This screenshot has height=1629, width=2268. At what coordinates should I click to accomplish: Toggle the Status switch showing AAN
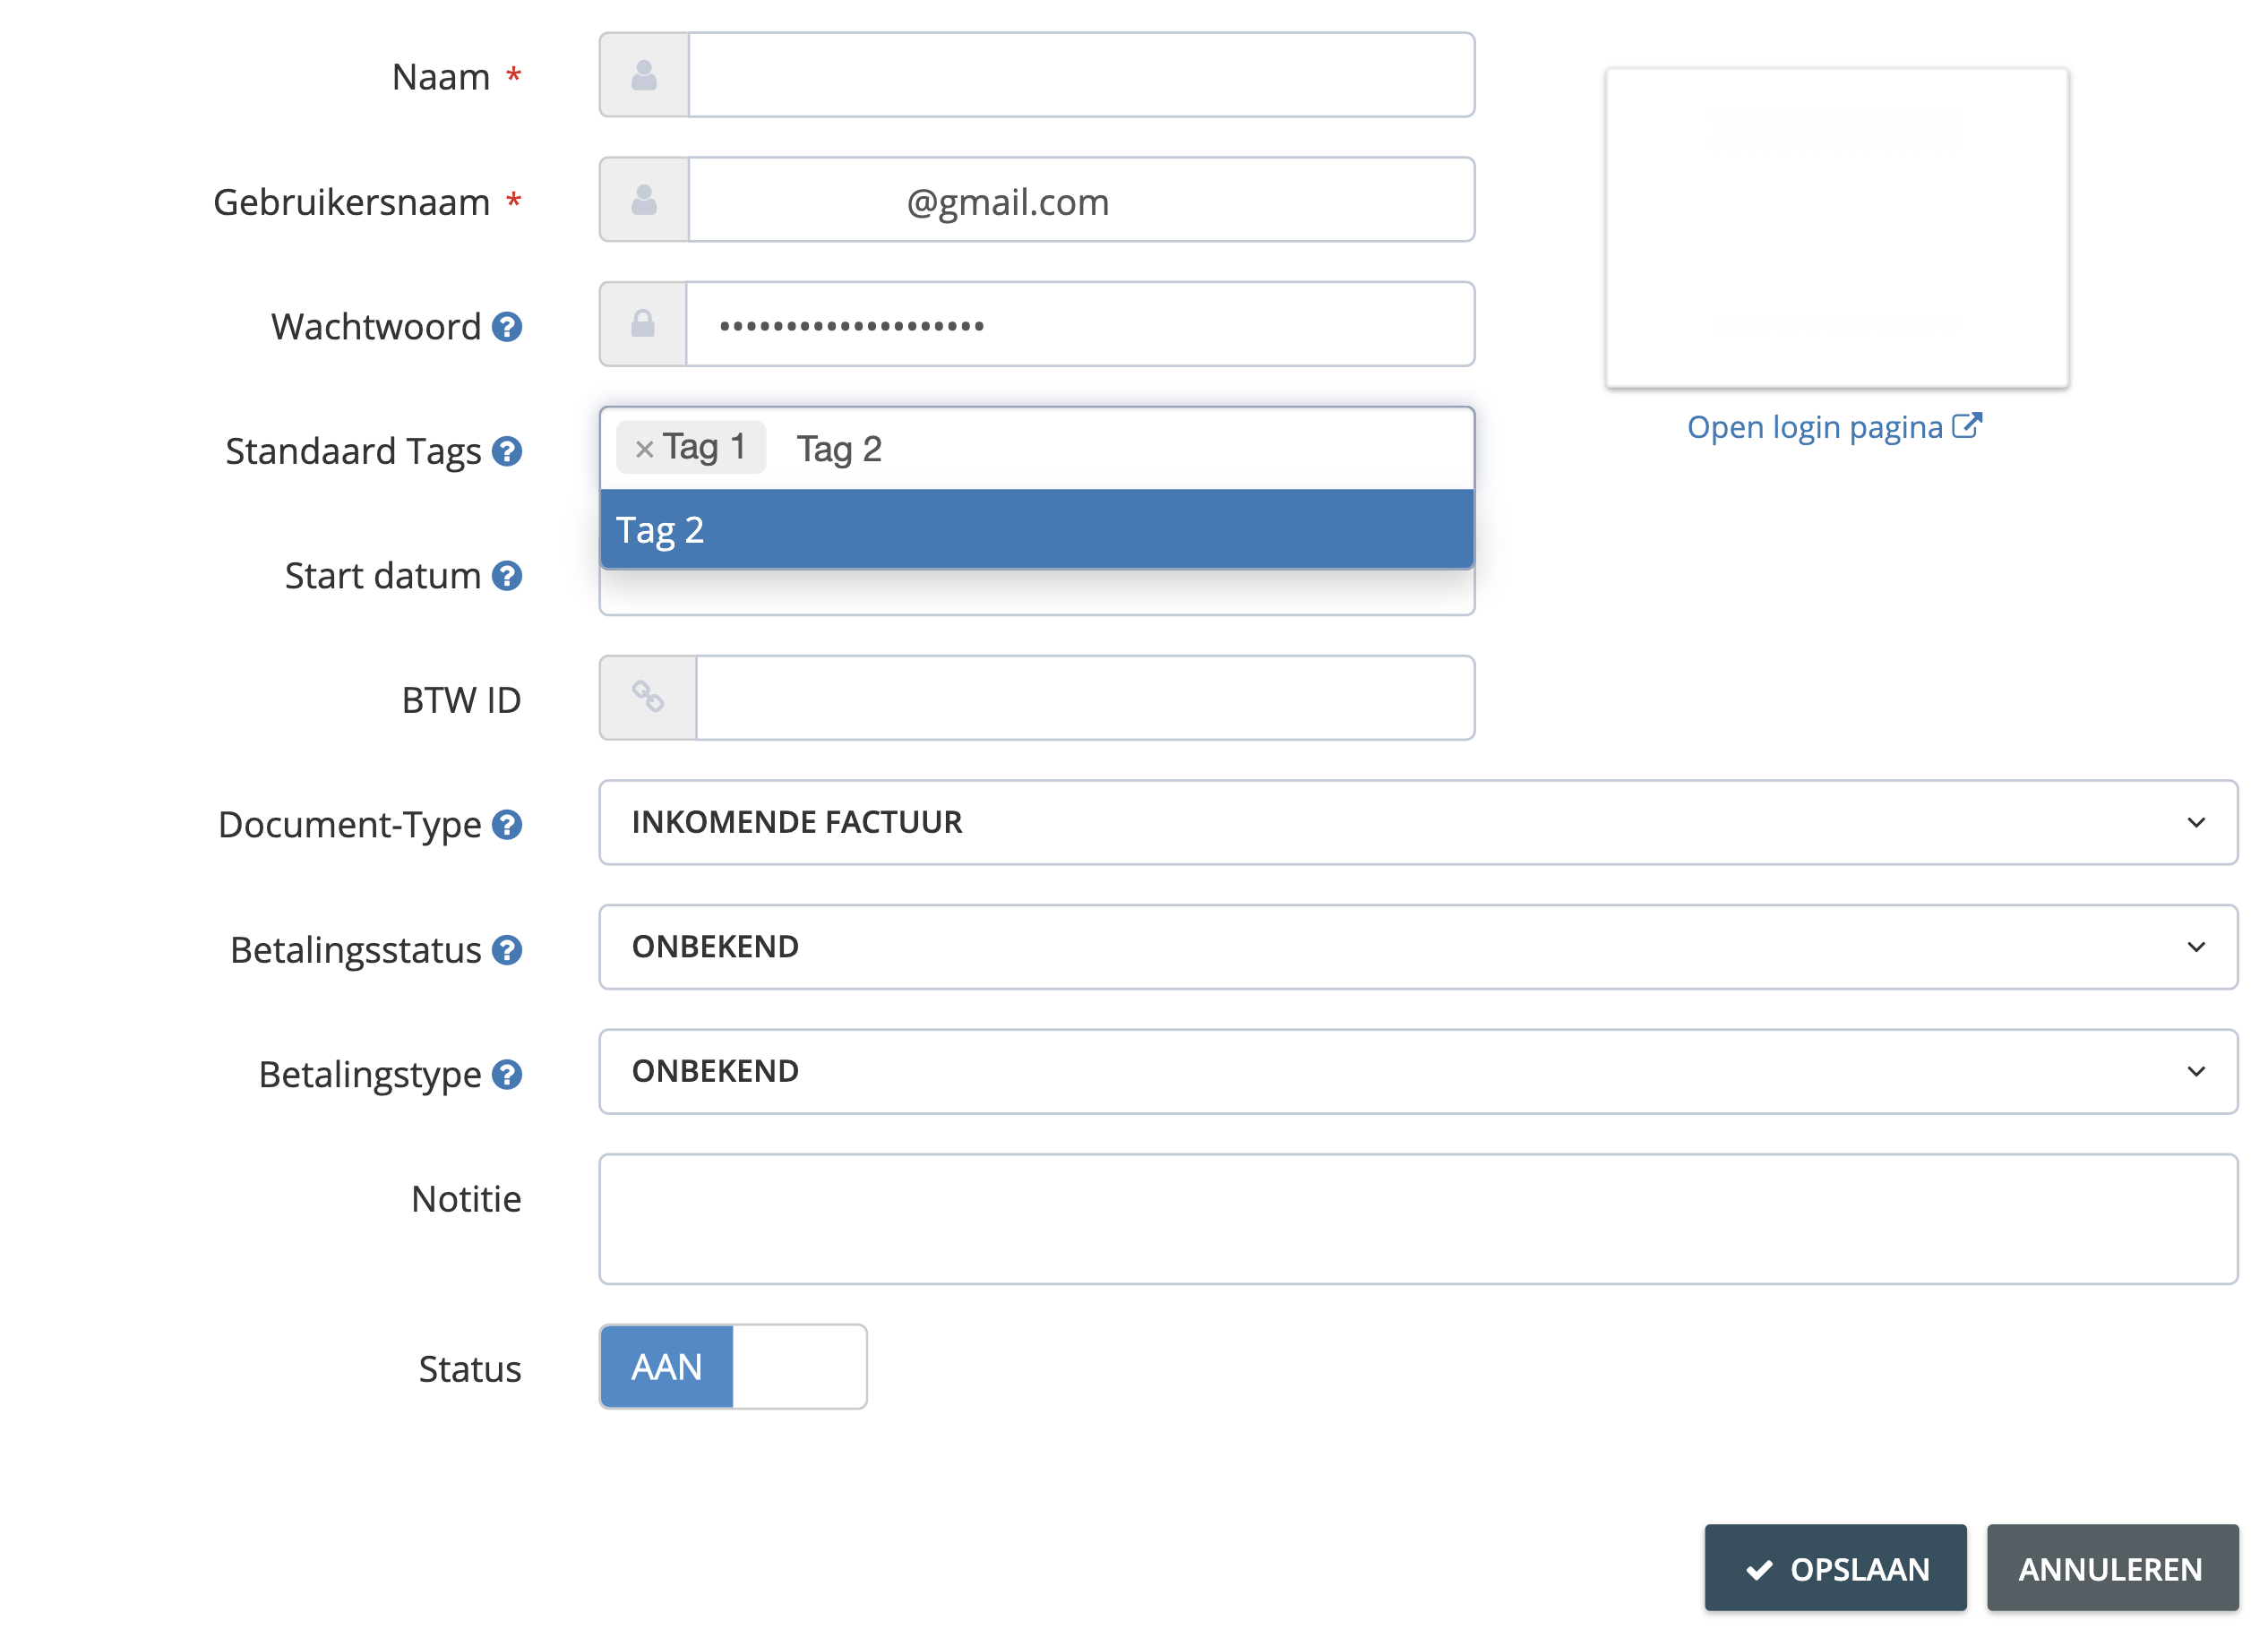click(x=733, y=1367)
